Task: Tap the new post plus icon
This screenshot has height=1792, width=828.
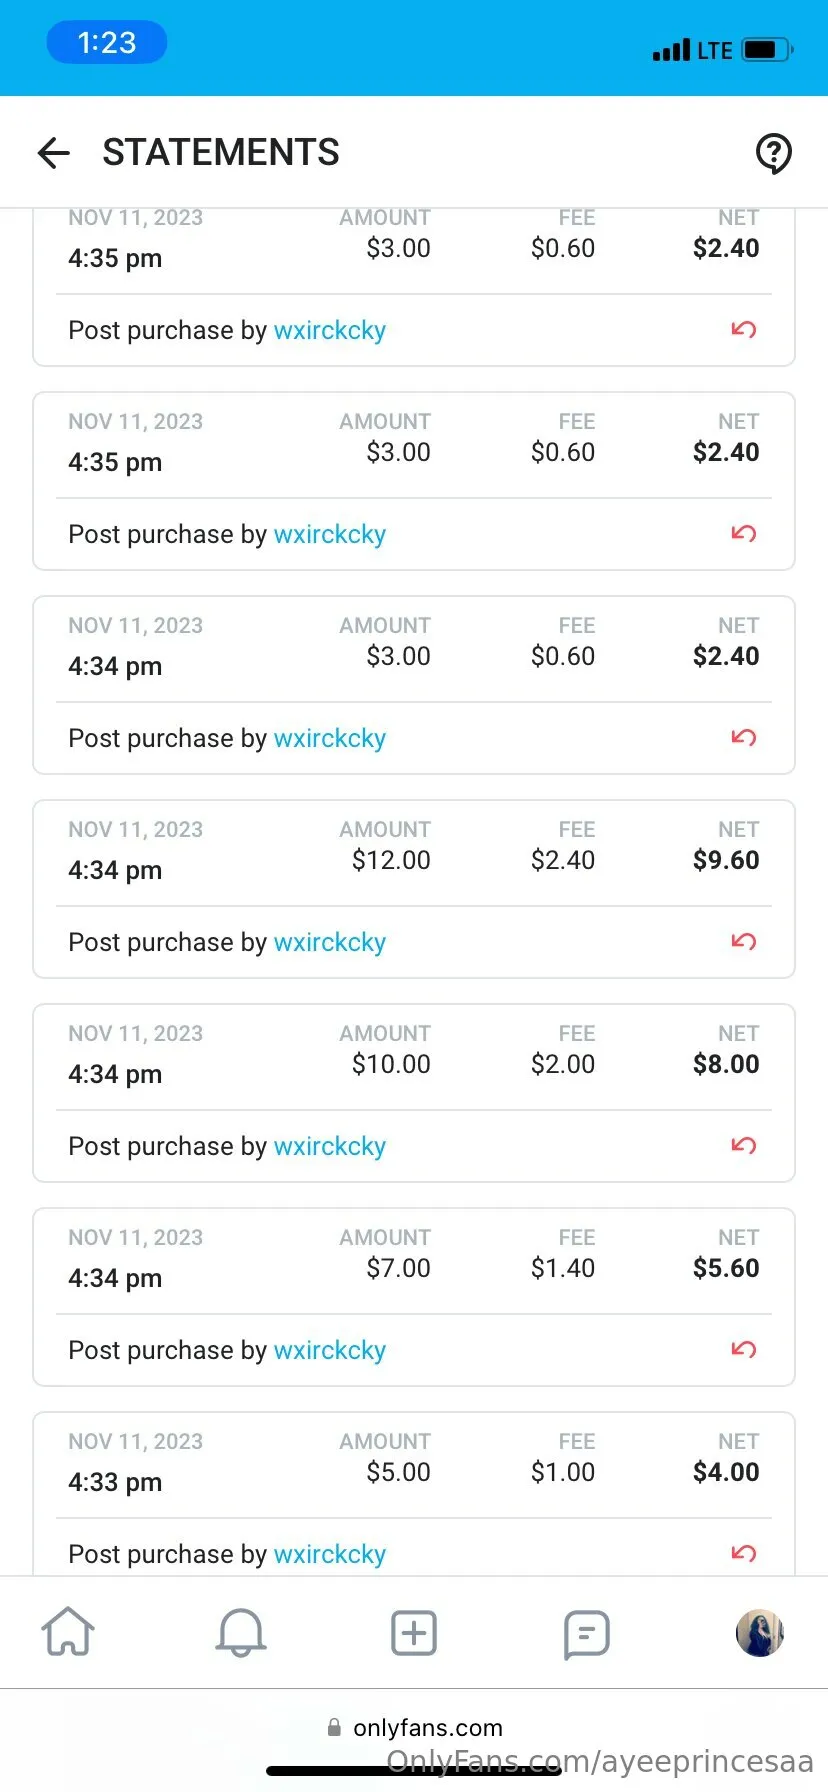Action: click(414, 1633)
